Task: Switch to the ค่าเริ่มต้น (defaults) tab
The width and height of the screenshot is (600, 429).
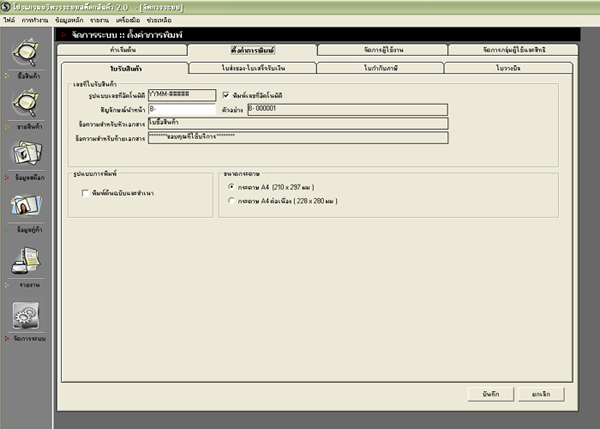Action: [122, 49]
